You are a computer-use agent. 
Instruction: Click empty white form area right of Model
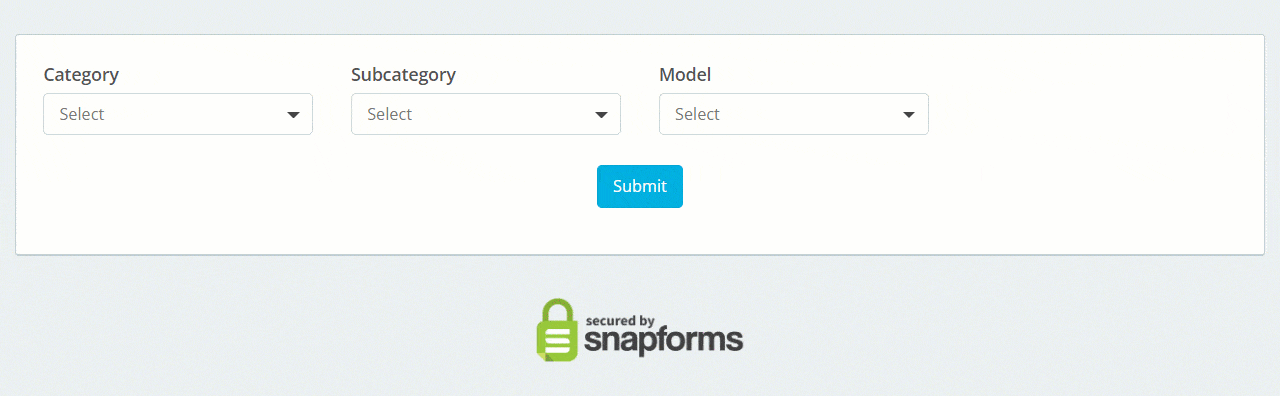coord(1090,114)
